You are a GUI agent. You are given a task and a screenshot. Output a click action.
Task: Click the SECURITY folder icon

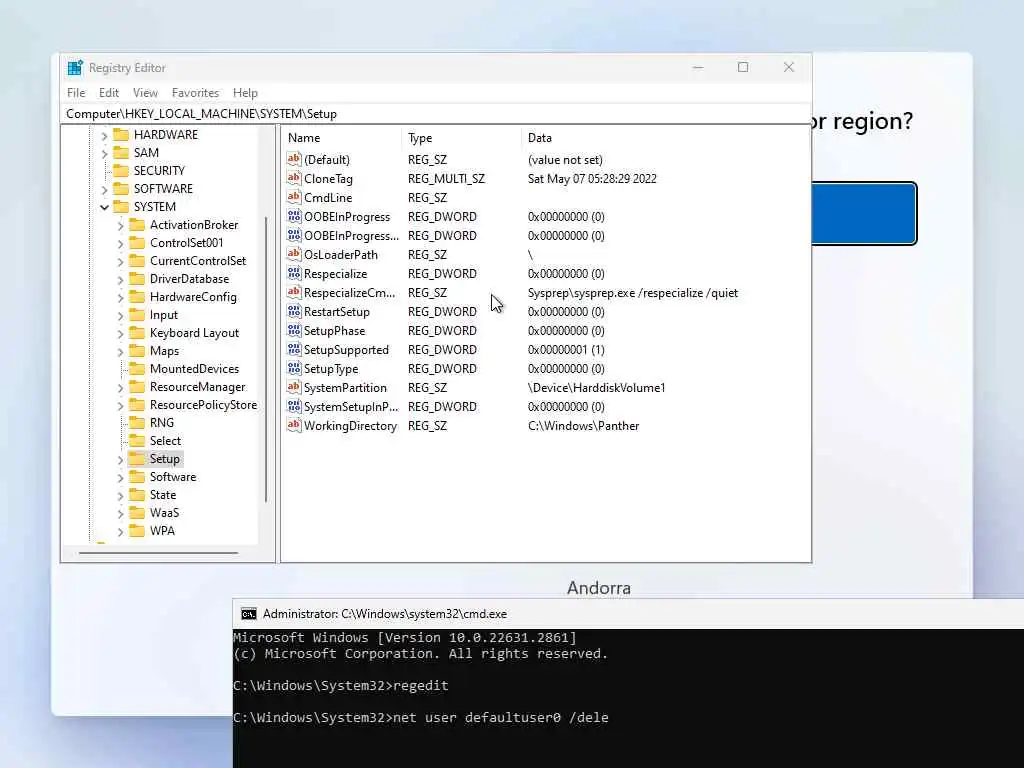[121, 170]
